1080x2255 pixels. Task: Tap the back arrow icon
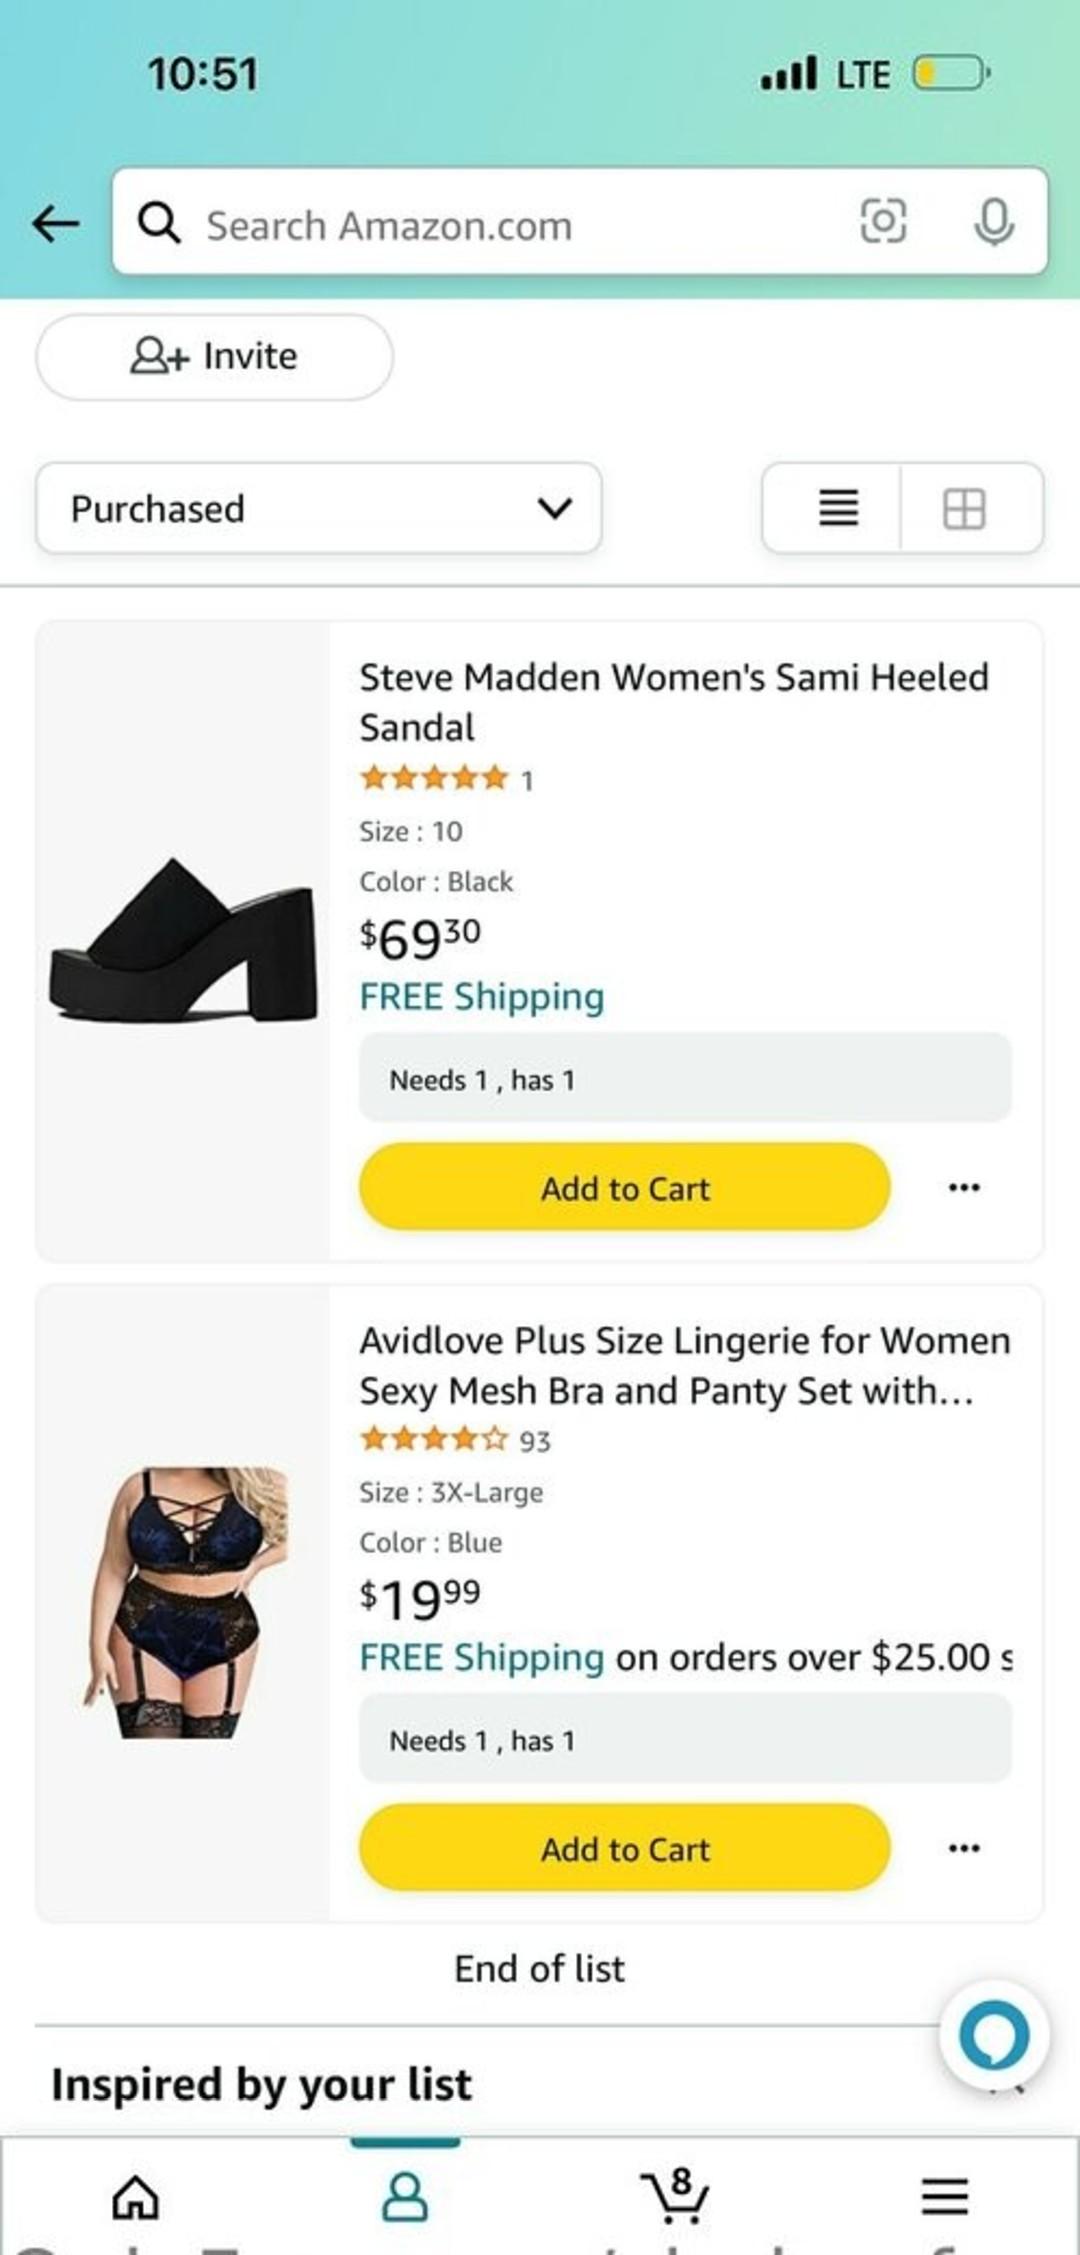(56, 223)
